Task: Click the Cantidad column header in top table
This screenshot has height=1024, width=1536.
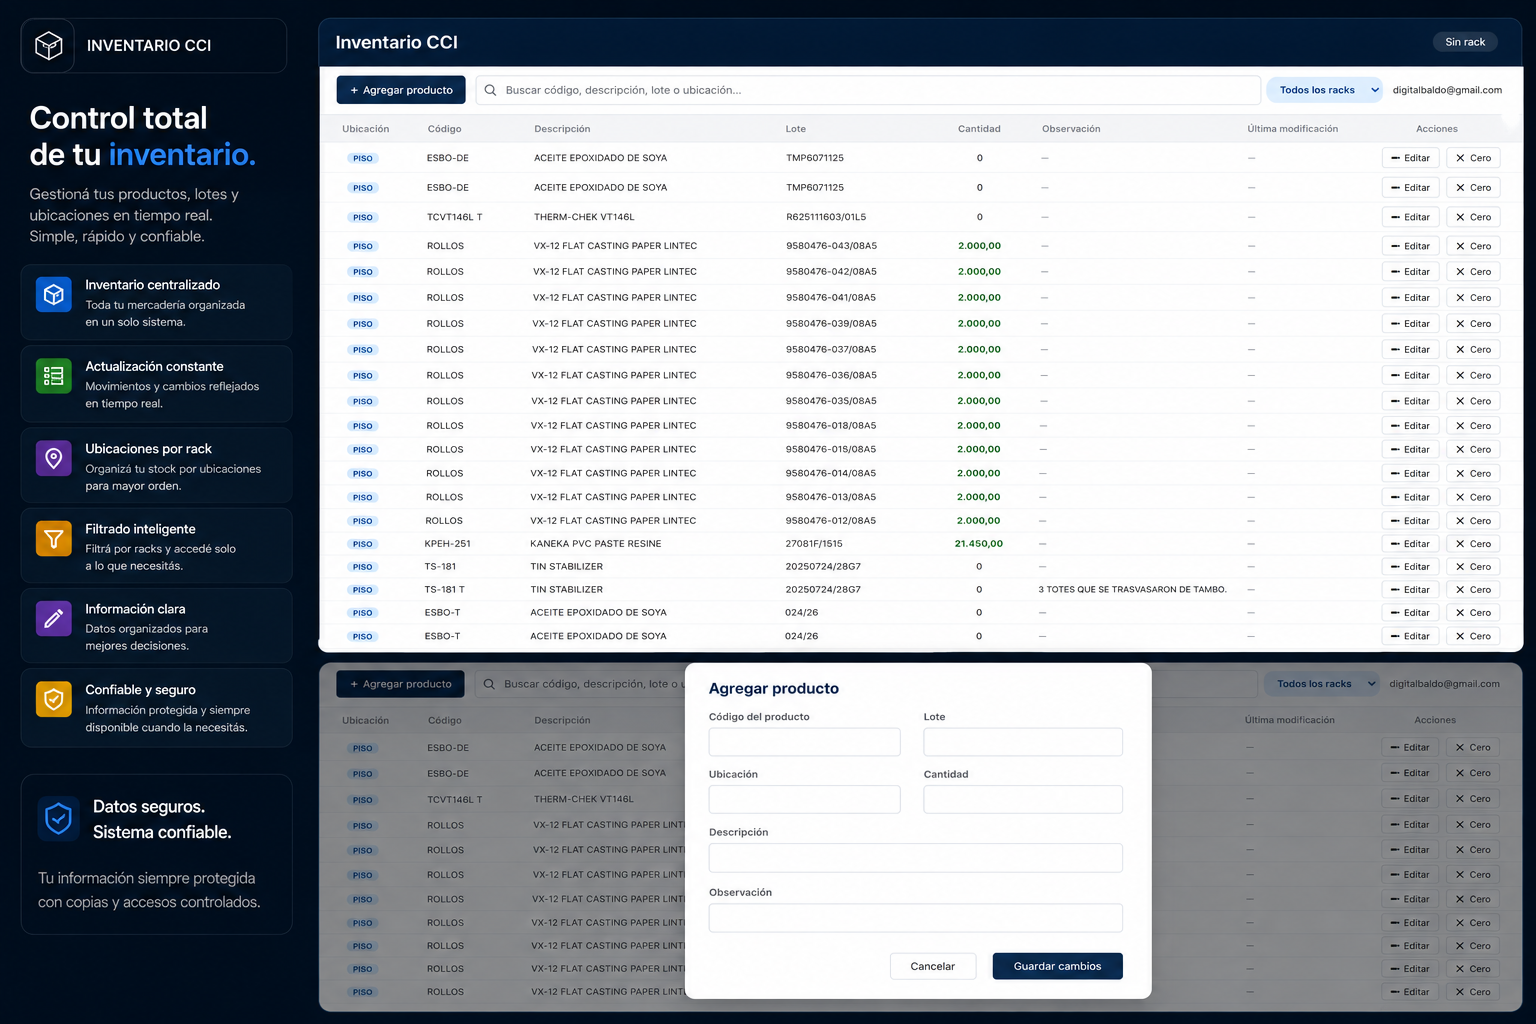Action: tap(979, 129)
